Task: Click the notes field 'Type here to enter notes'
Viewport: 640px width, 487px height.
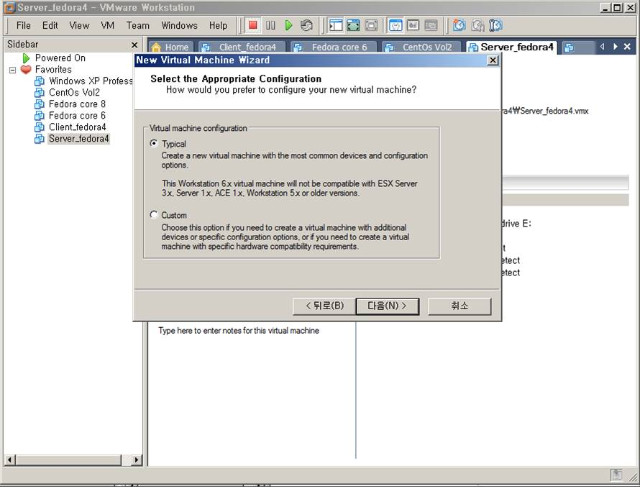Action: click(x=239, y=331)
